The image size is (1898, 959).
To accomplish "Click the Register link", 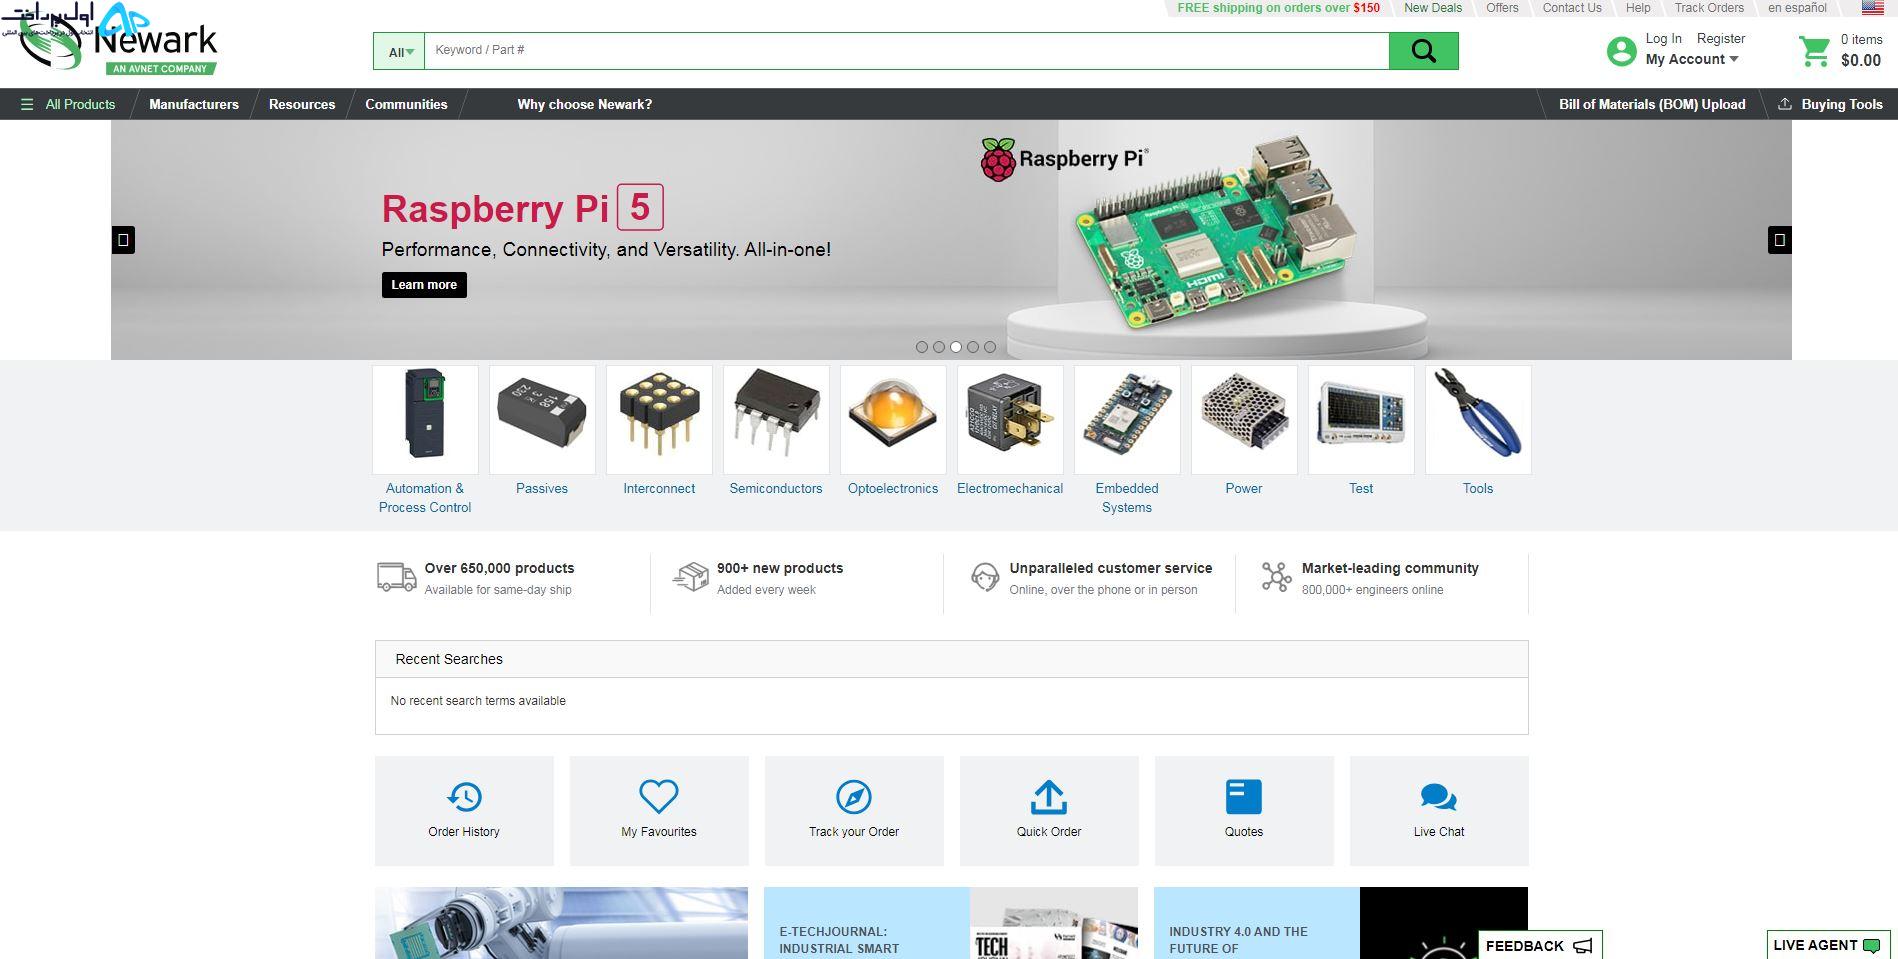I will pyautogui.click(x=1721, y=39).
